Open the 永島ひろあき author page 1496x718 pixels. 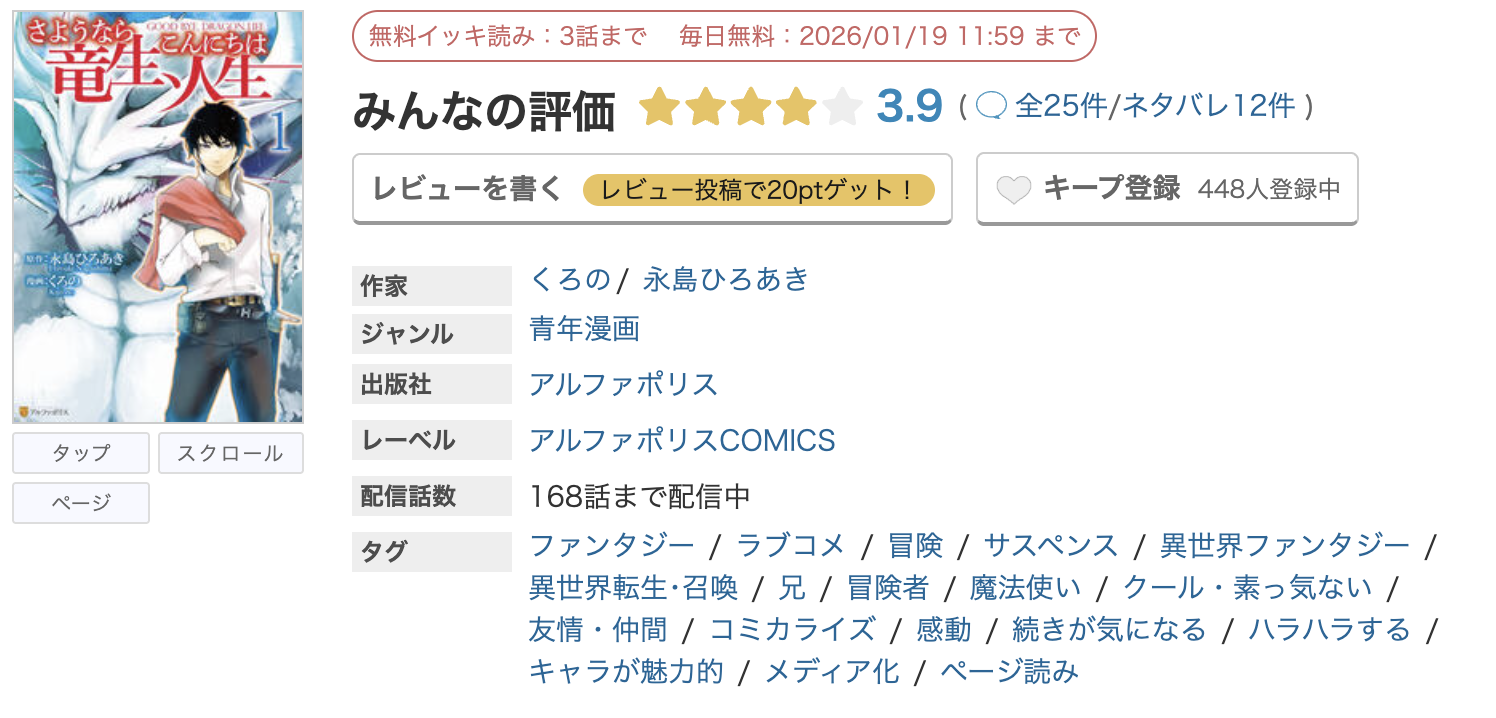[x=727, y=281]
